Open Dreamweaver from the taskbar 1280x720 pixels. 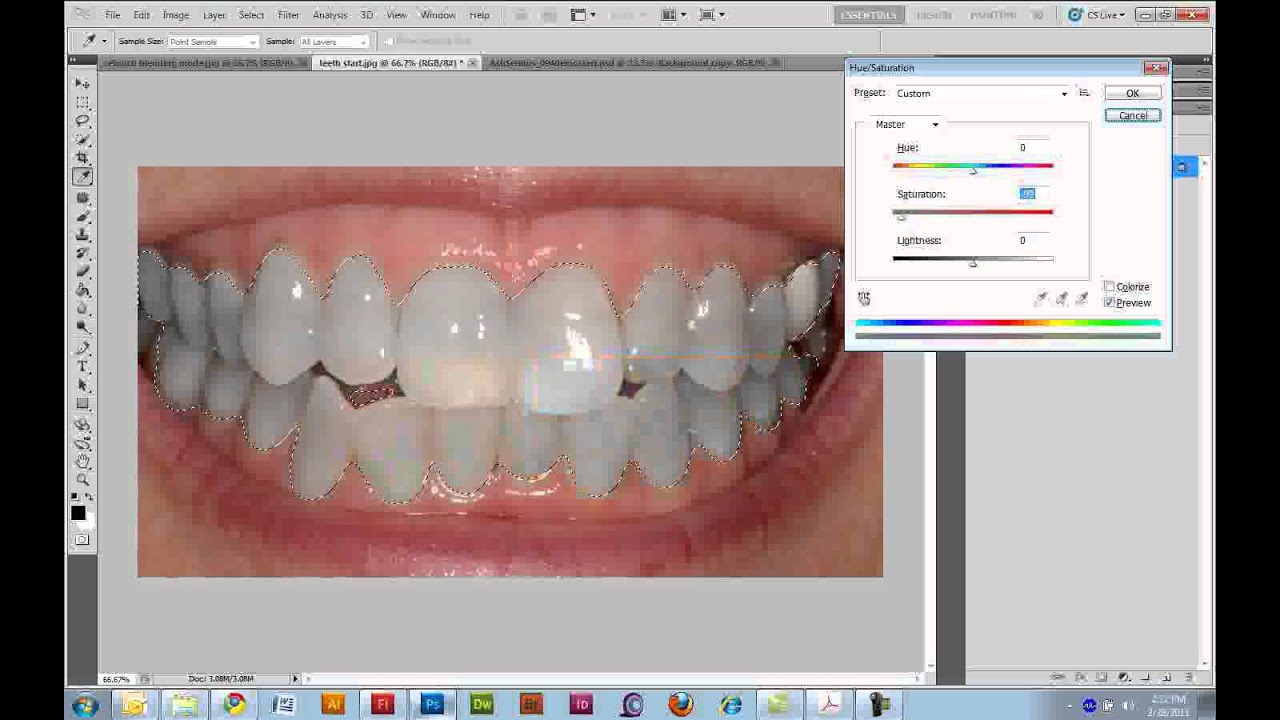482,705
